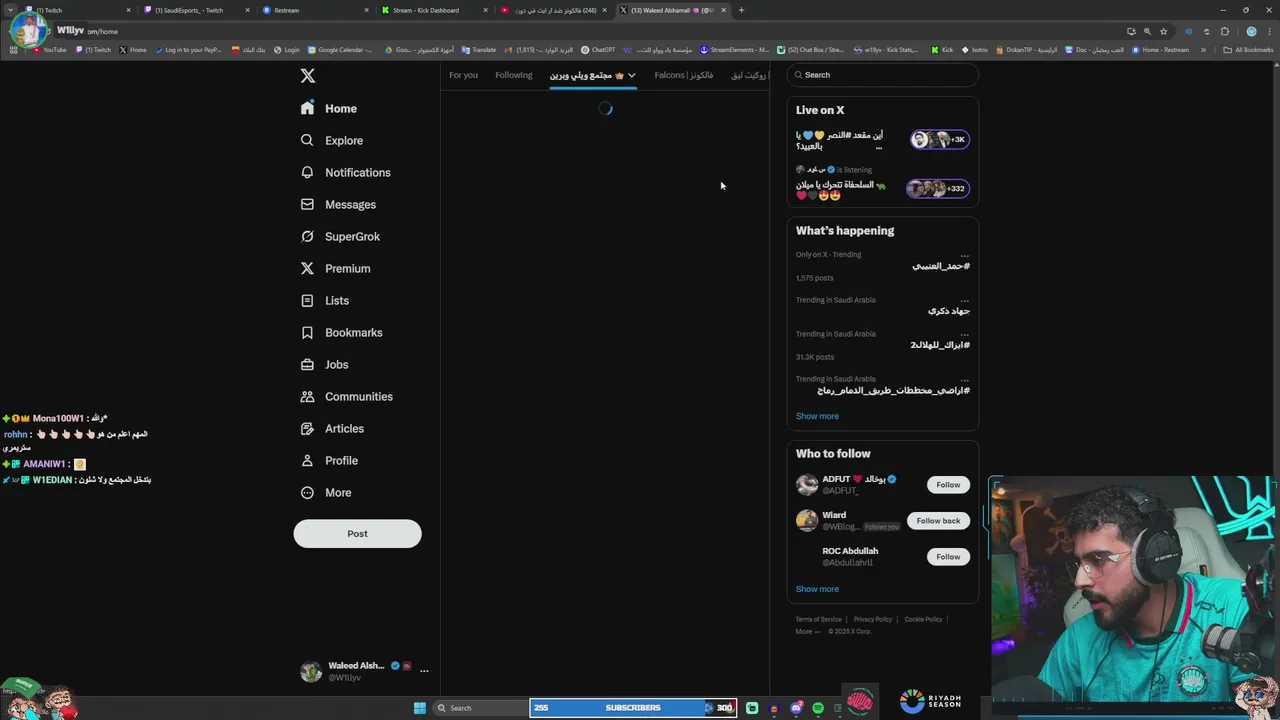Open Communities in the sidebar

[346, 396]
